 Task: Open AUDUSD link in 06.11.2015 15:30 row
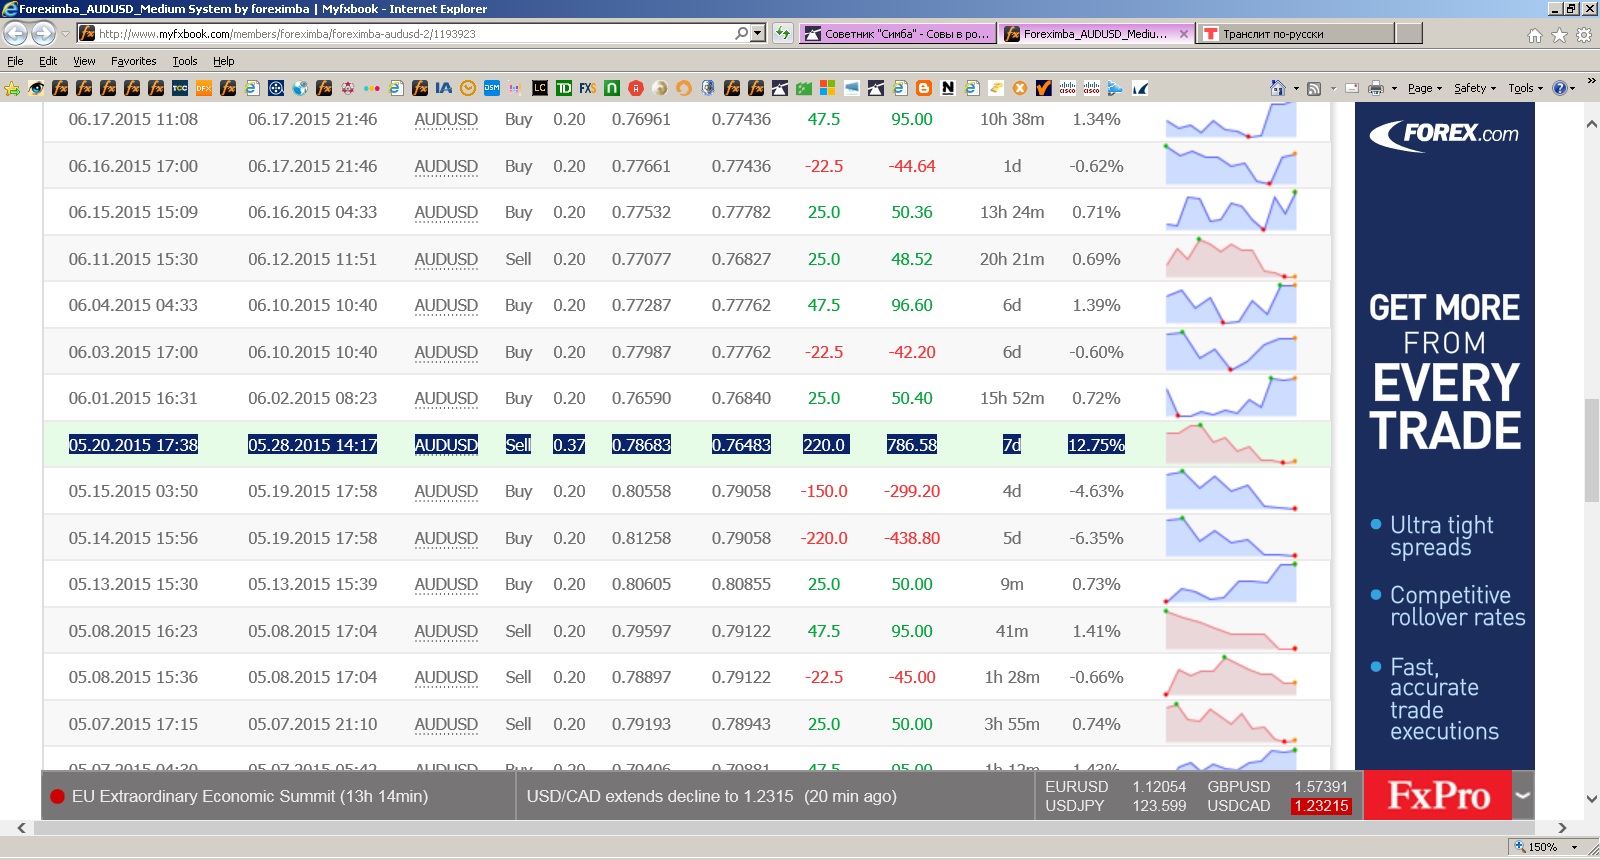pyautogui.click(x=446, y=259)
